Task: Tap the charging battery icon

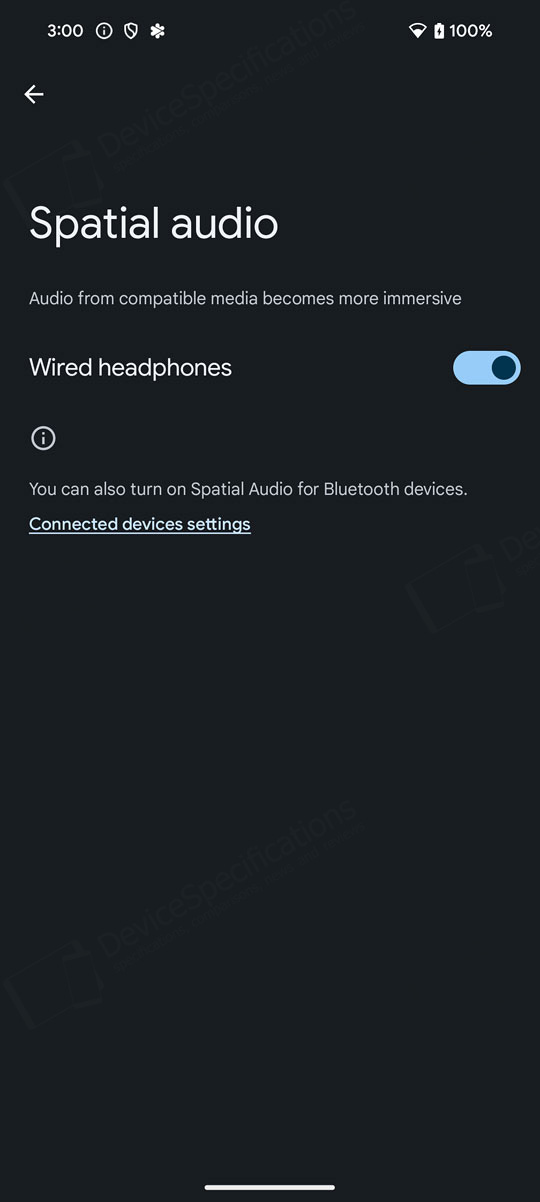Action: point(439,31)
